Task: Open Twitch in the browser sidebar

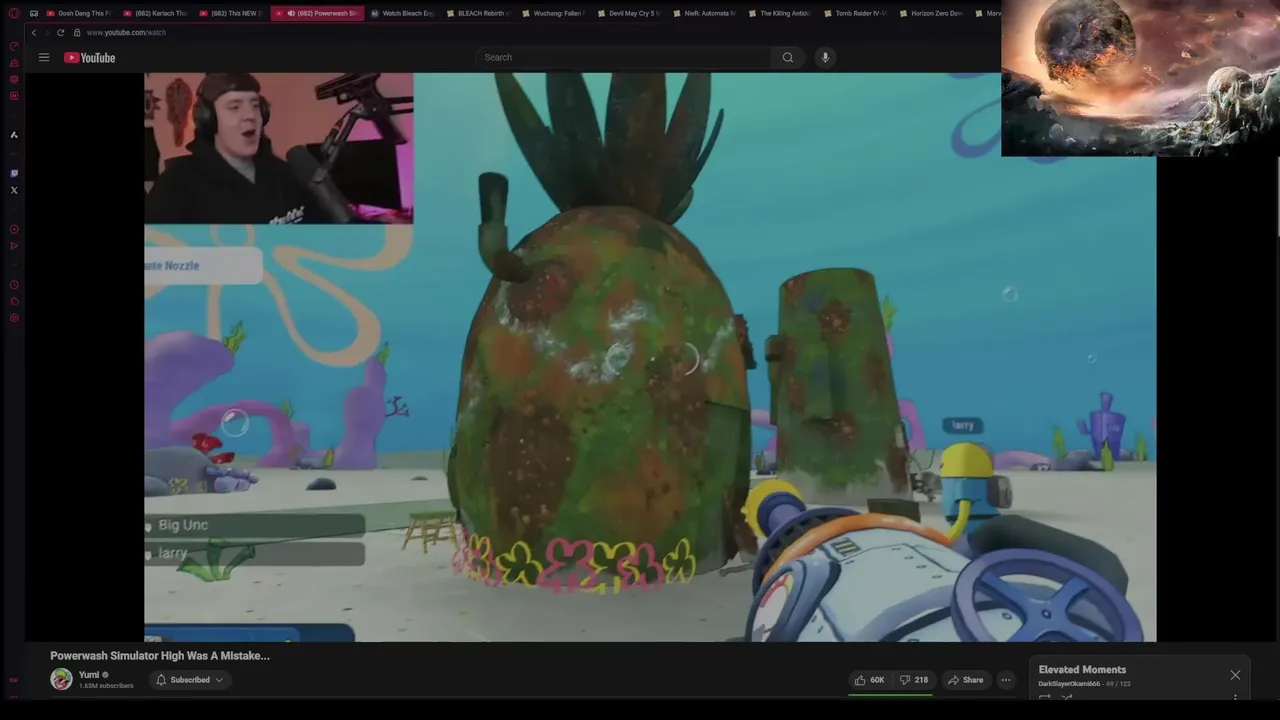Action: click(x=14, y=173)
